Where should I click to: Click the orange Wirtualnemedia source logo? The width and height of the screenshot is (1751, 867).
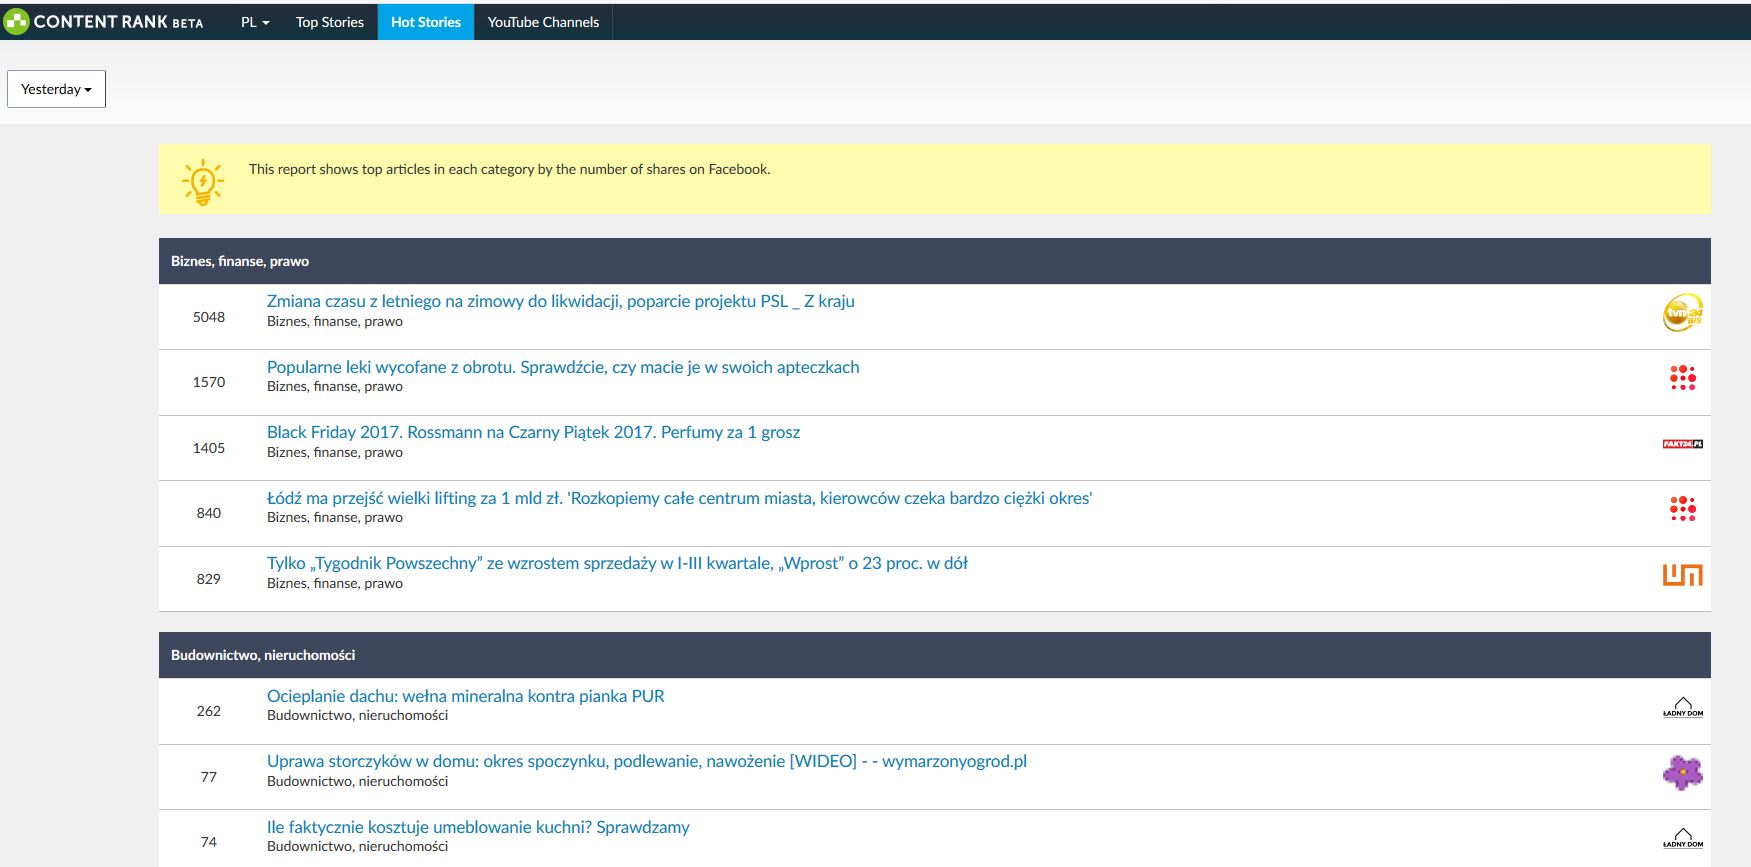pyautogui.click(x=1682, y=575)
